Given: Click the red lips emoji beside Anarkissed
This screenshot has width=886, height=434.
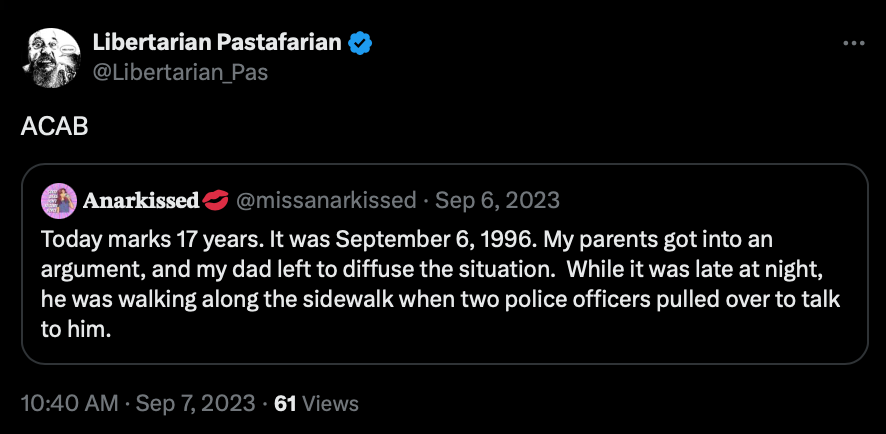Looking at the screenshot, I should 215,201.
